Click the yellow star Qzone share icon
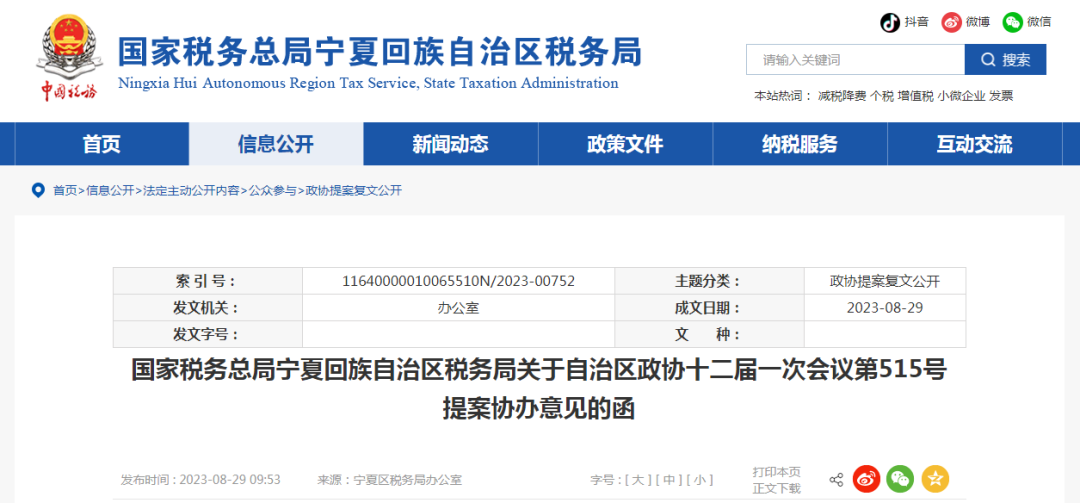The image size is (1080, 503). point(934,480)
